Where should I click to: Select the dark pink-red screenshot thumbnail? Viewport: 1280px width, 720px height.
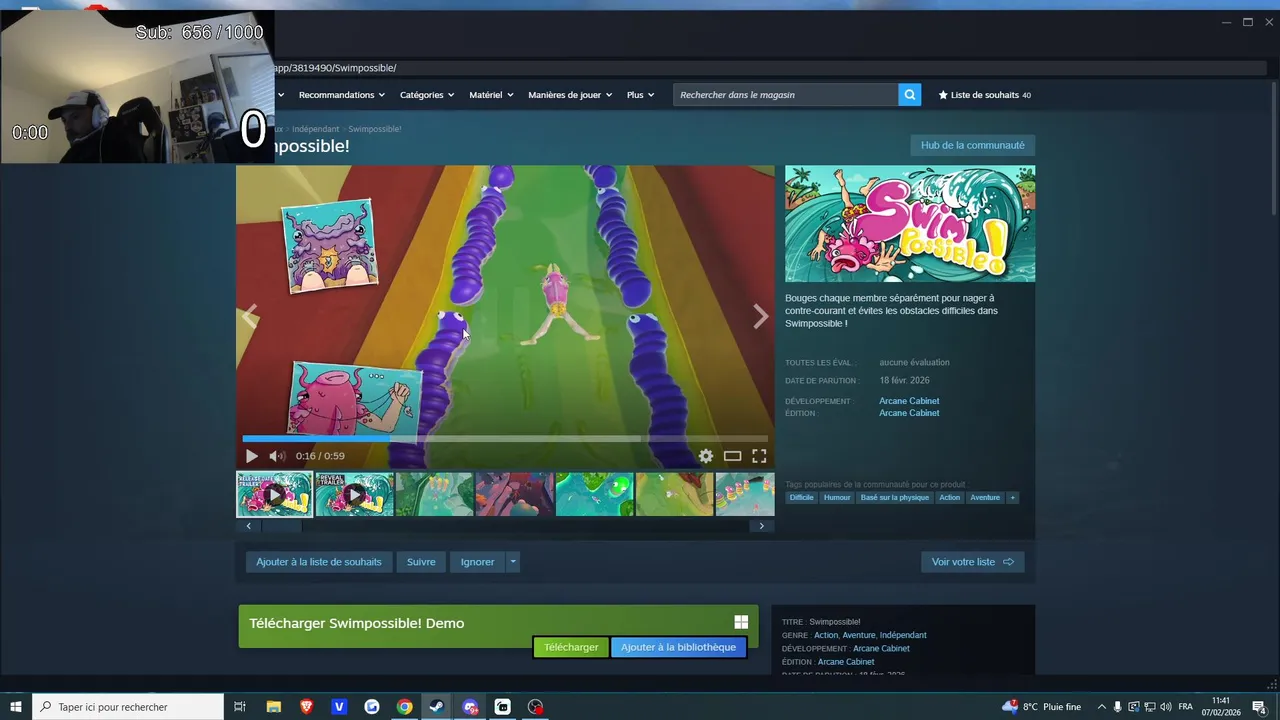click(x=514, y=494)
